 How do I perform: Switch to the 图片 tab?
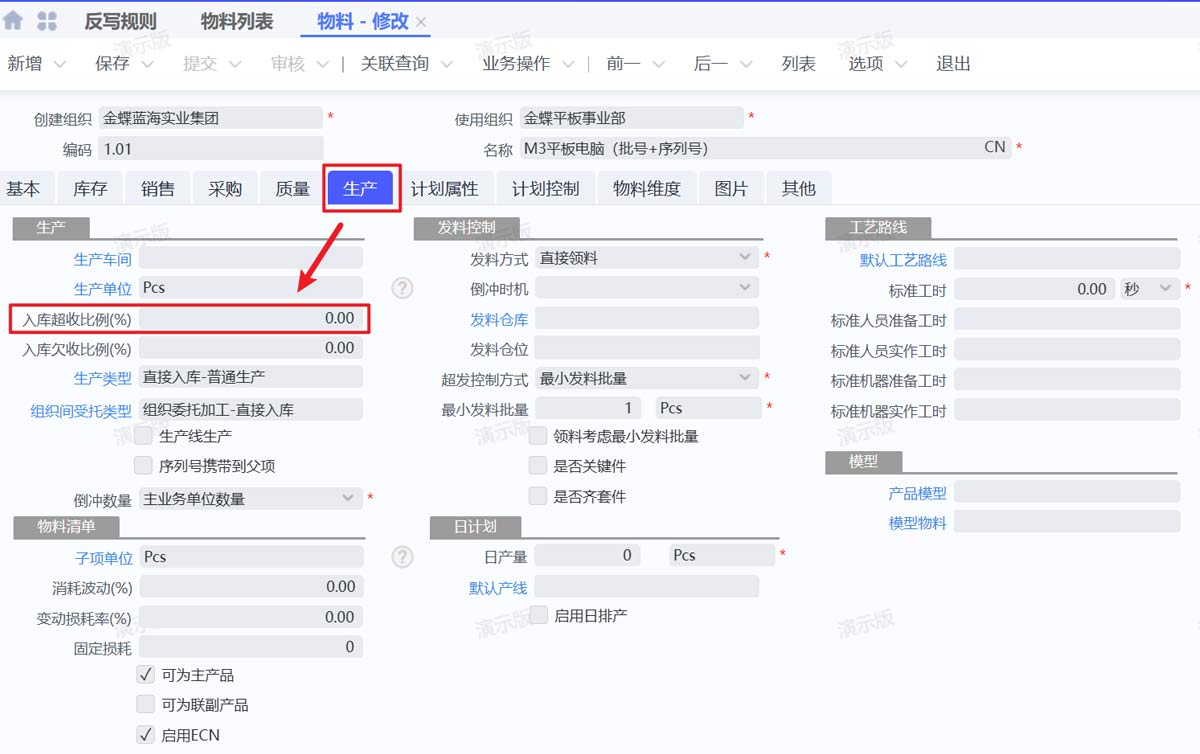pyautogui.click(x=731, y=187)
